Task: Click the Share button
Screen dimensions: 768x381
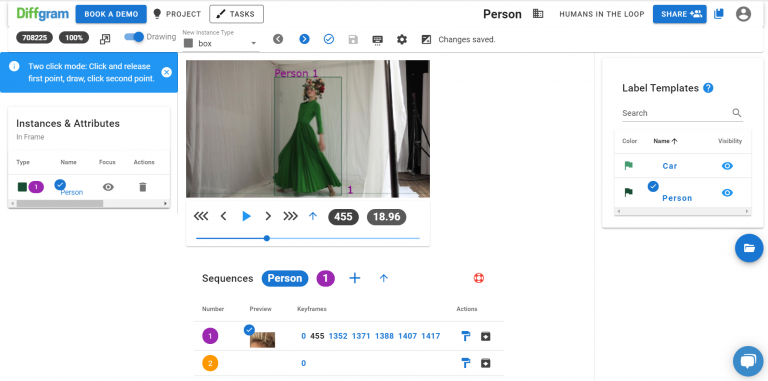Action: tap(680, 14)
